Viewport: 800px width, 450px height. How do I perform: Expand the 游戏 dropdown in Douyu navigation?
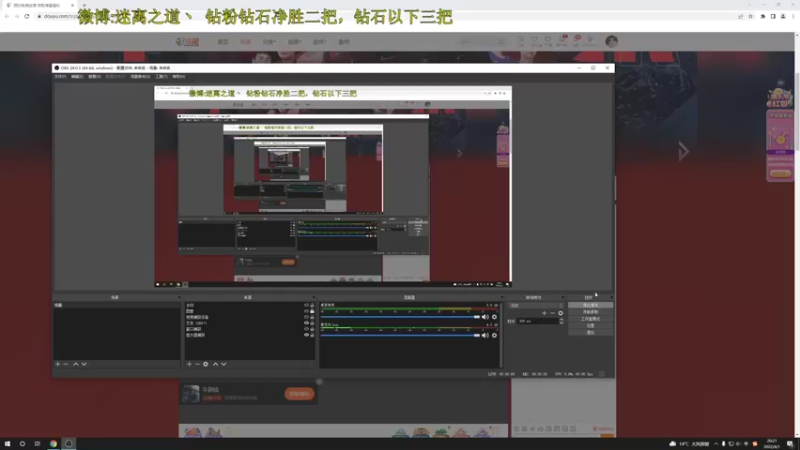[319, 42]
